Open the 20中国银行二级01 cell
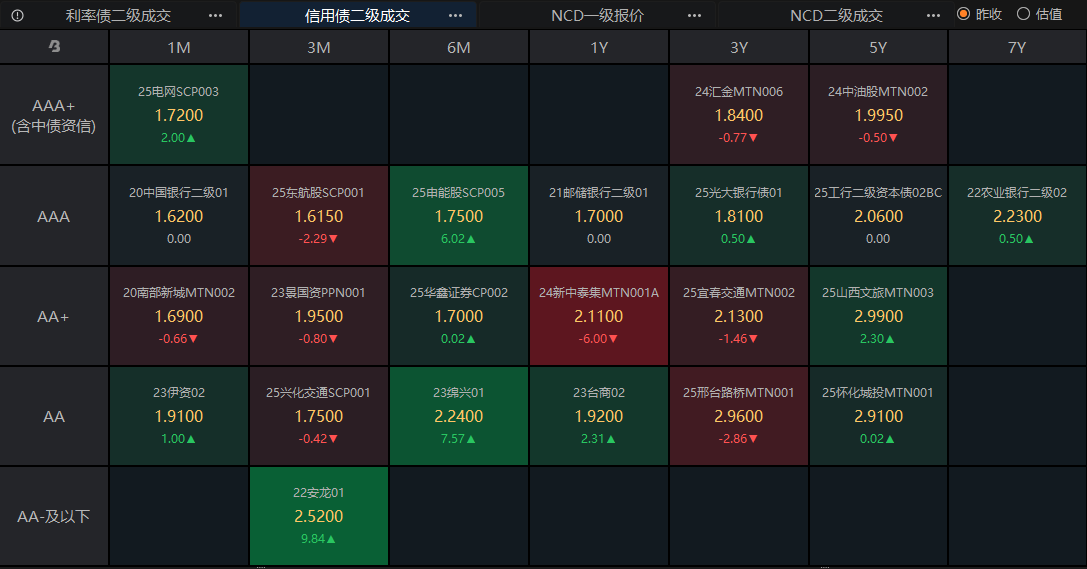Screen dimensions: 1087x569 click(x=179, y=216)
